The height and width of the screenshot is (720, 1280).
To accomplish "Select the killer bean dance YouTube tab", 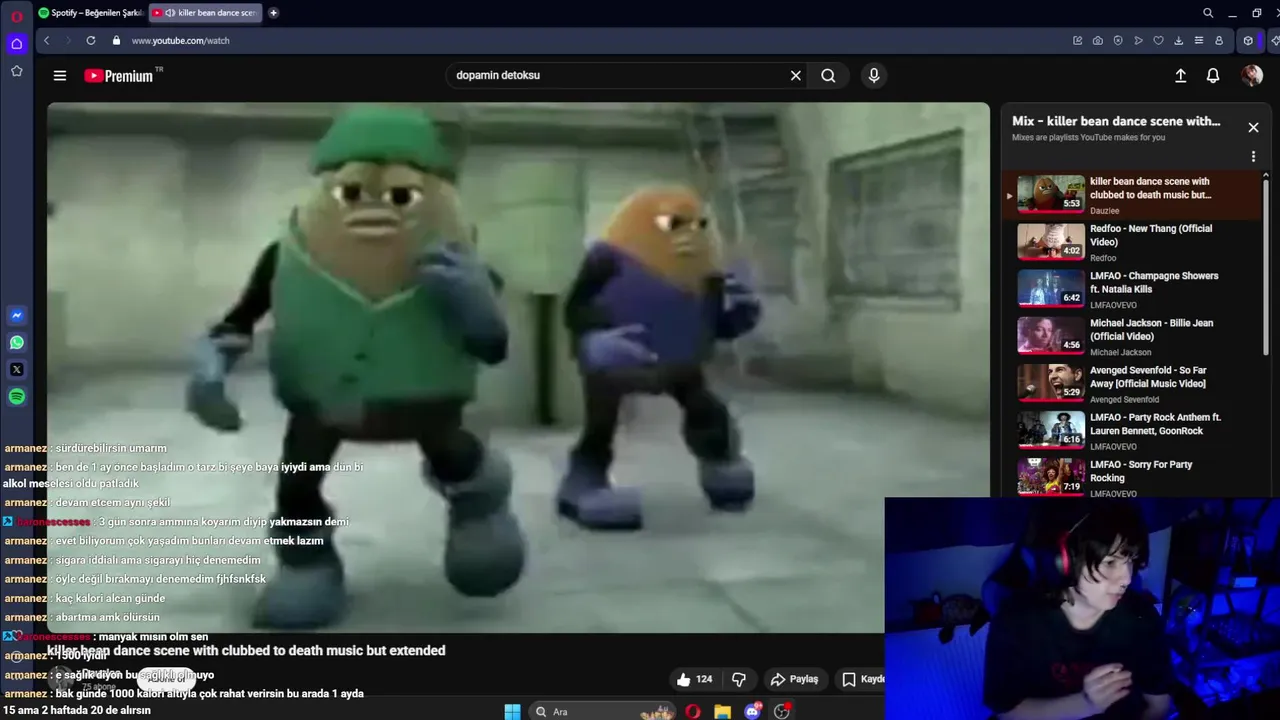I will (x=204, y=13).
